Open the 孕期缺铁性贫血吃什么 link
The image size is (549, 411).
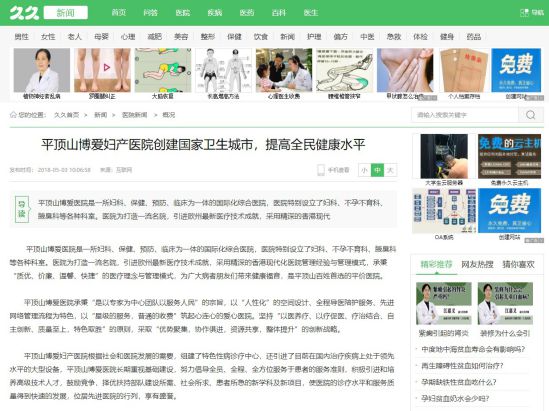pyautogui.click(x=459, y=382)
